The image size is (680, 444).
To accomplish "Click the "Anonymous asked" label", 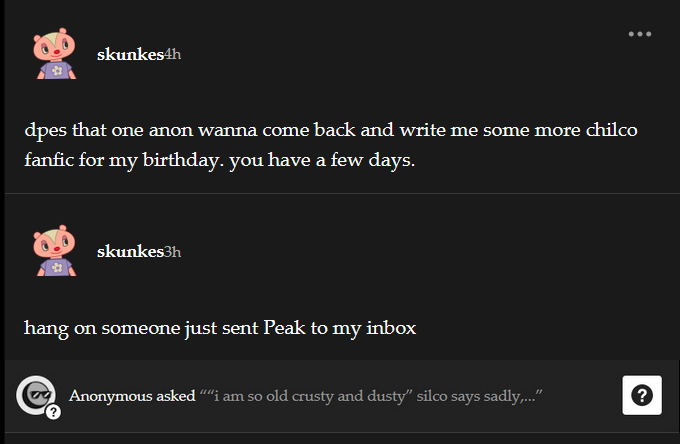I will pos(132,396).
